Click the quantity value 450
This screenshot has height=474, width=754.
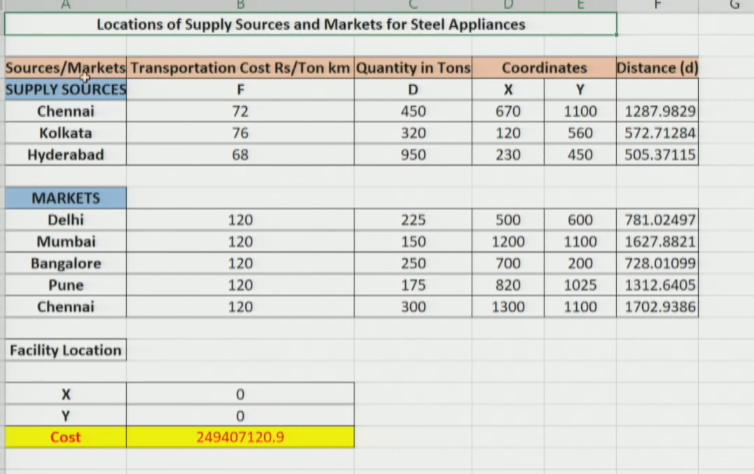[413, 112]
